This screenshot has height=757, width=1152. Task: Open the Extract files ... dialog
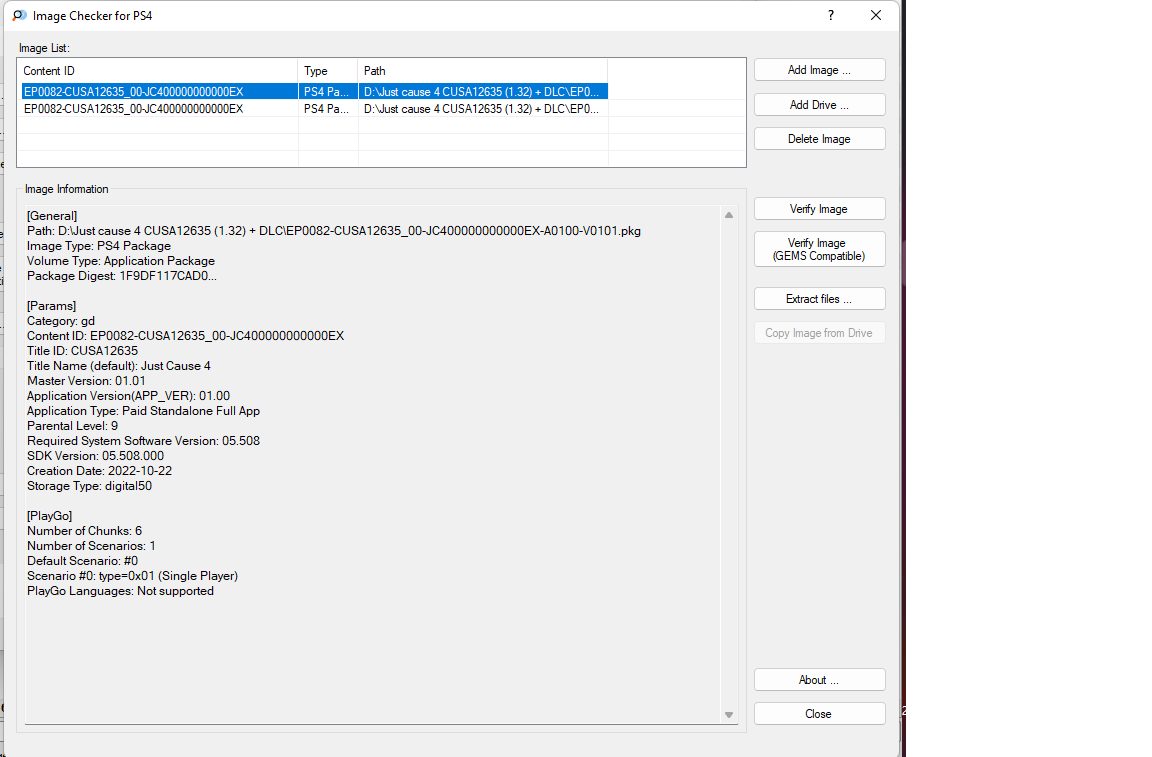click(x=819, y=298)
